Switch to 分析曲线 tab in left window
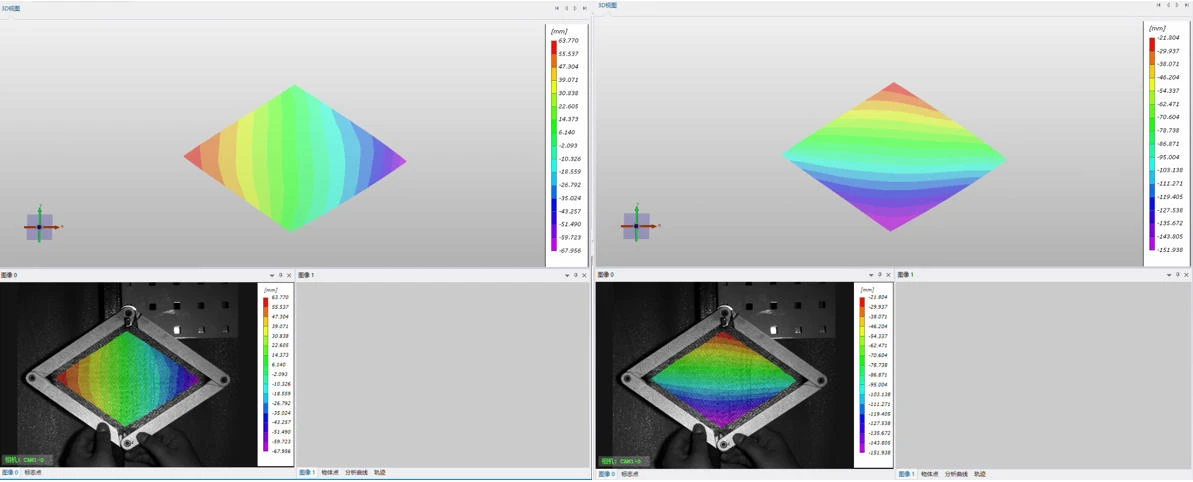 pos(357,473)
